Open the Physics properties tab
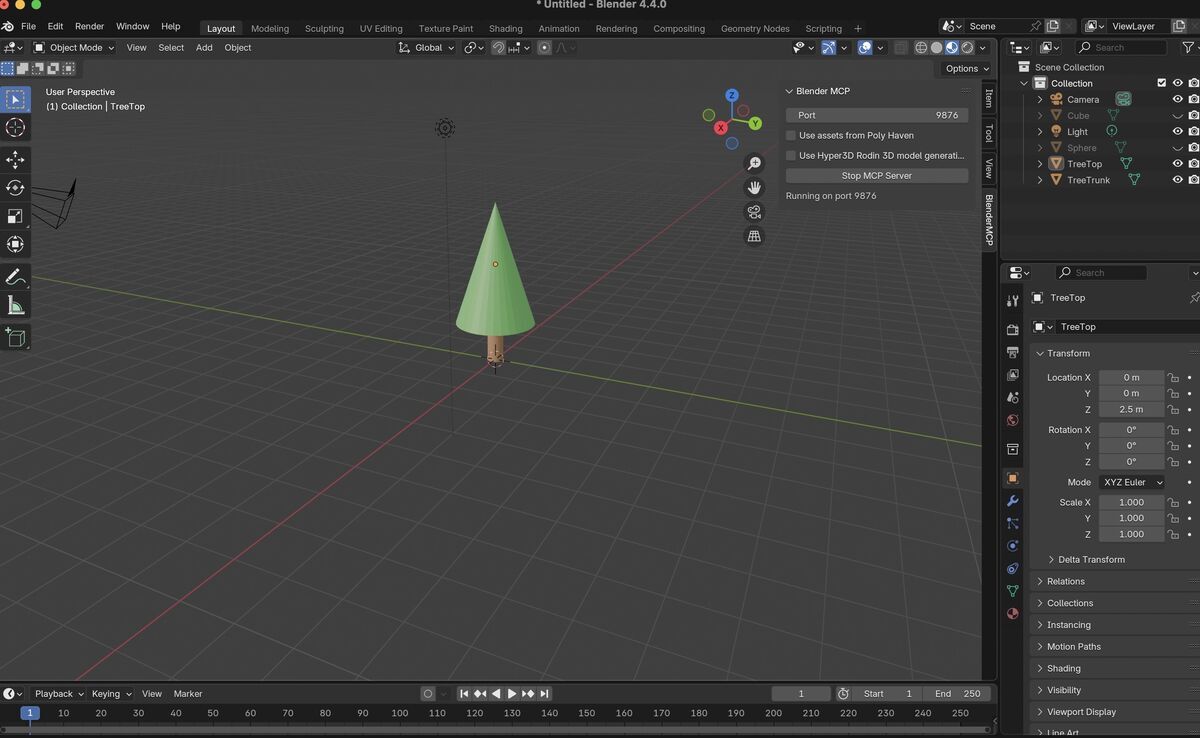The width and height of the screenshot is (1200, 738). (1012, 546)
